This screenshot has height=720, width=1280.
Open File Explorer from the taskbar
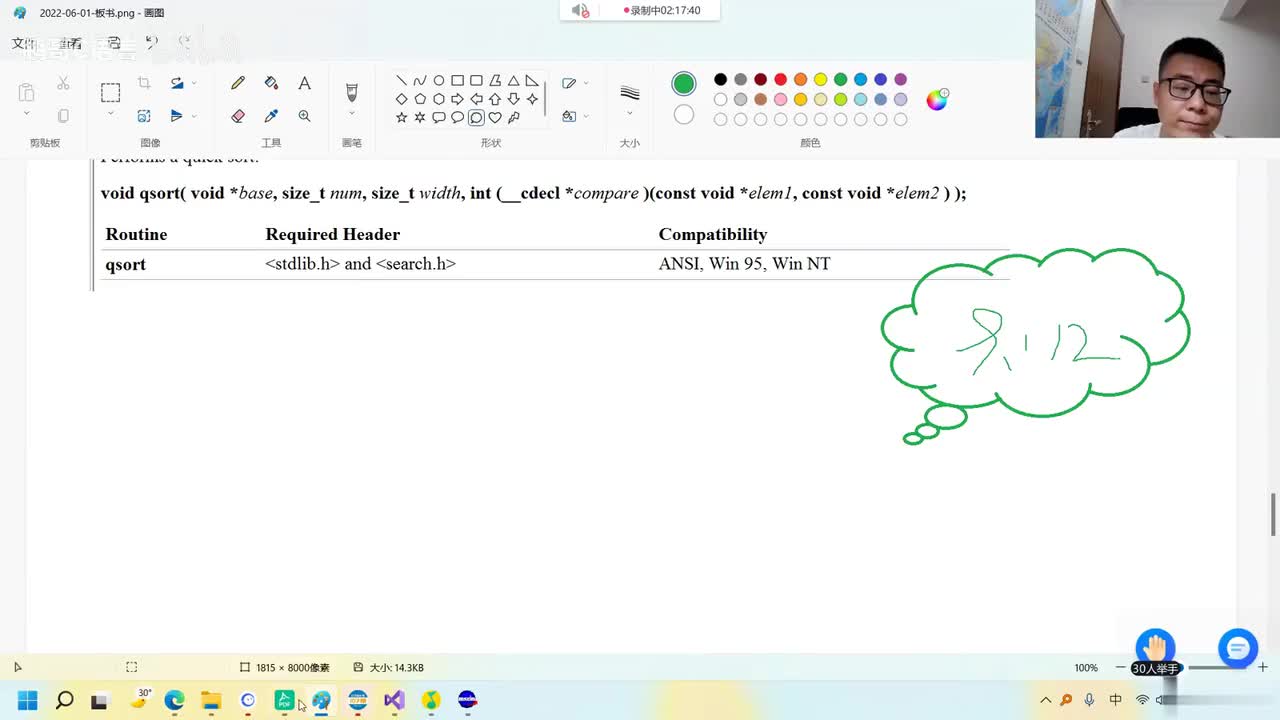click(x=211, y=700)
